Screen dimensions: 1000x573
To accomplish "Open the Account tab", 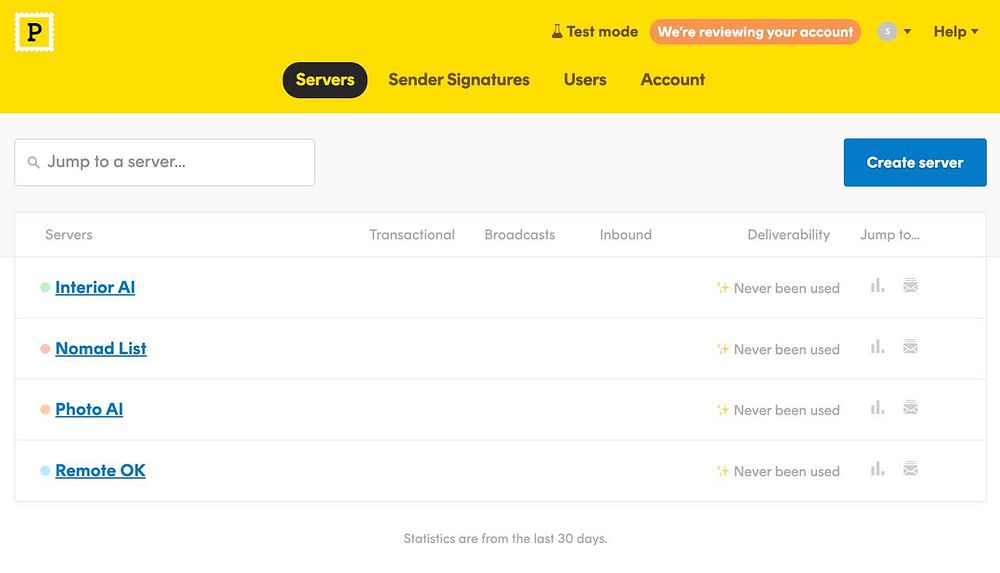I will [673, 80].
